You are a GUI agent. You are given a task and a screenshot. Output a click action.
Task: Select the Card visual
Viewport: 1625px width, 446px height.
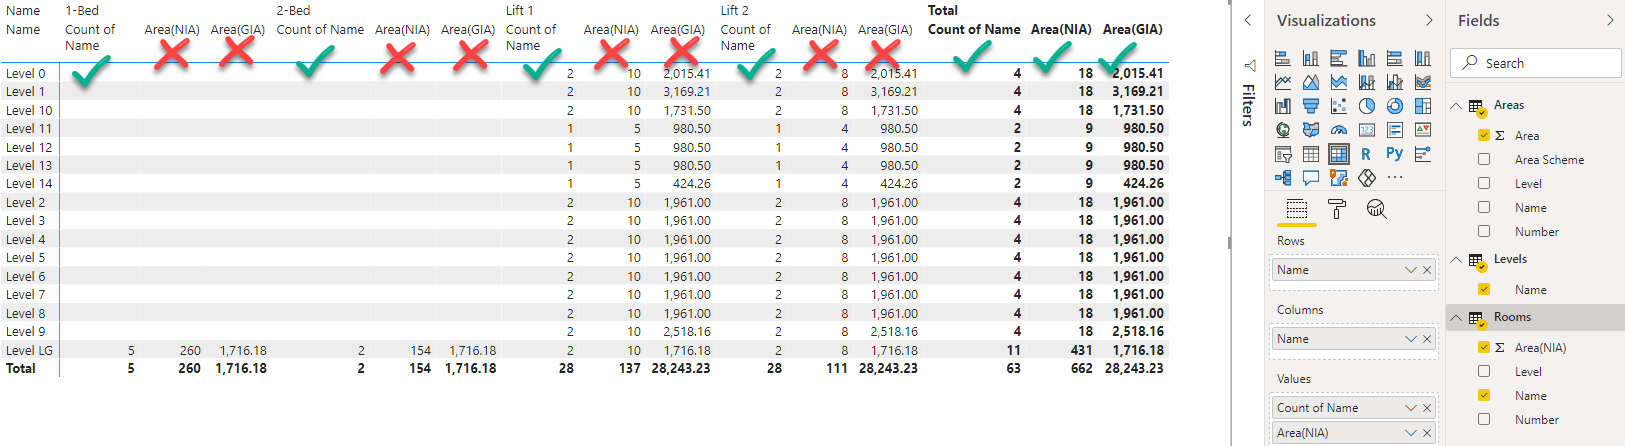[1367, 130]
